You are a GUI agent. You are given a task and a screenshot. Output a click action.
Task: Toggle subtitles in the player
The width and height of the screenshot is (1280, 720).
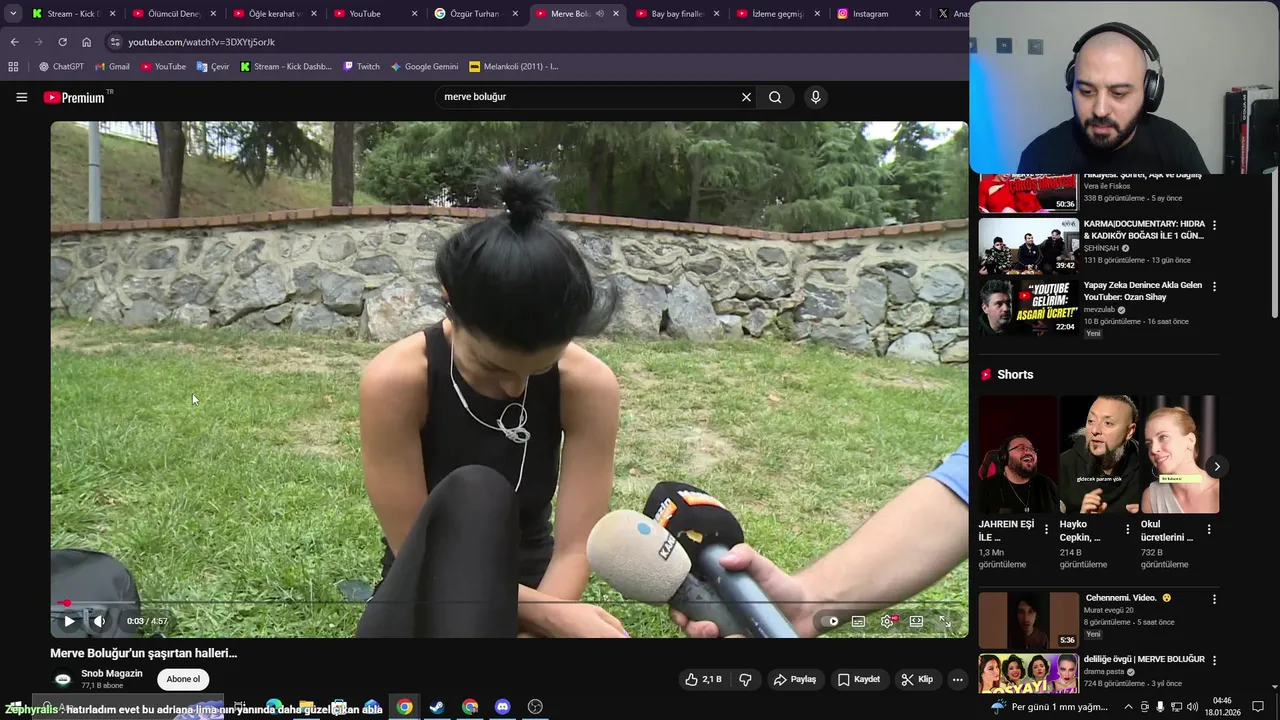coord(858,621)
